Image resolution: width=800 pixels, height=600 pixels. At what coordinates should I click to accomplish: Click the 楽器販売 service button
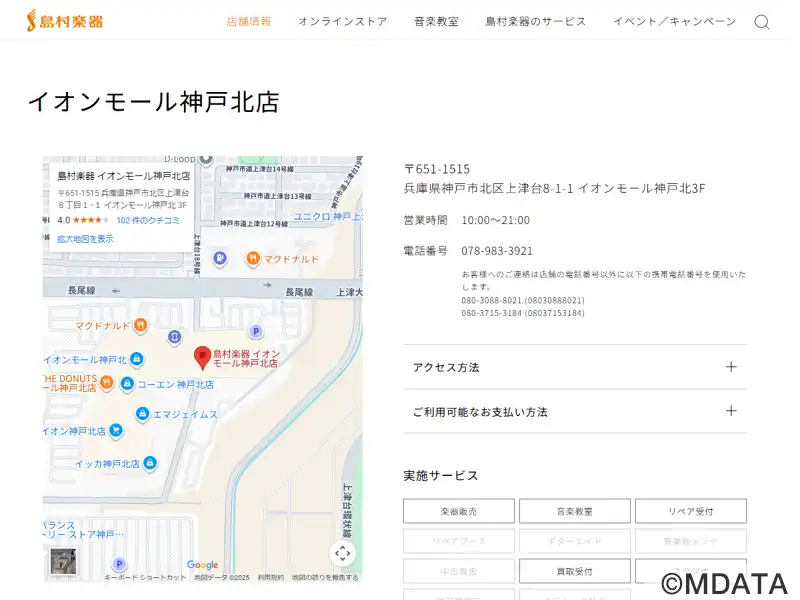(459, 511)
